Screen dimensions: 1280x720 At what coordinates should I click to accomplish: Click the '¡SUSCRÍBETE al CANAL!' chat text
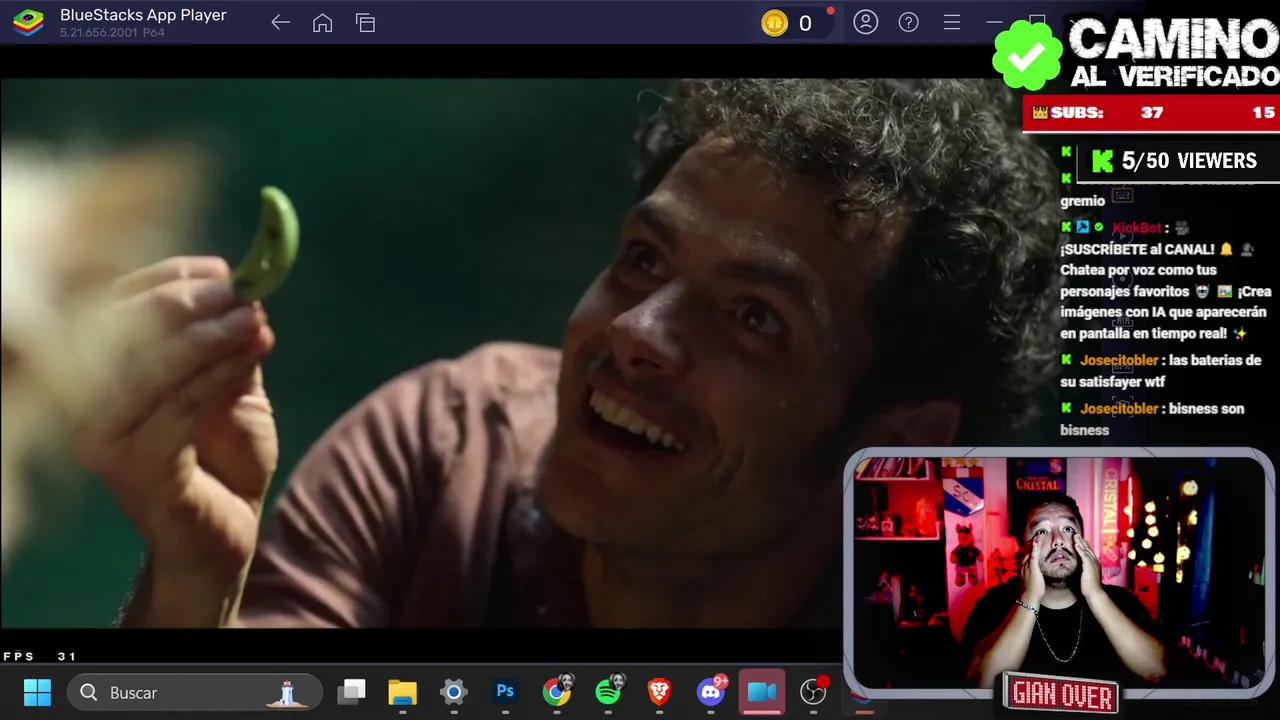pyautogui.click(x=1138, y=249)
